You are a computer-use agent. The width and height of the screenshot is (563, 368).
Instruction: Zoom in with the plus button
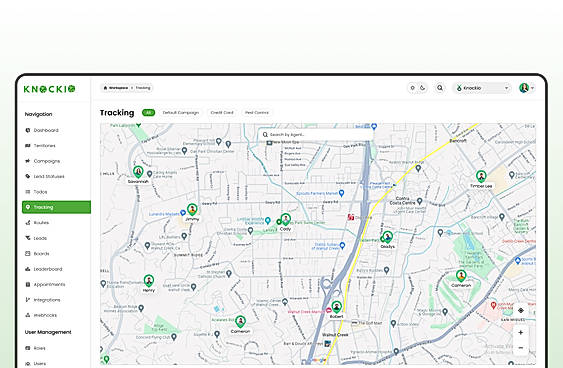pyautogui.click(x=521, y=332)
